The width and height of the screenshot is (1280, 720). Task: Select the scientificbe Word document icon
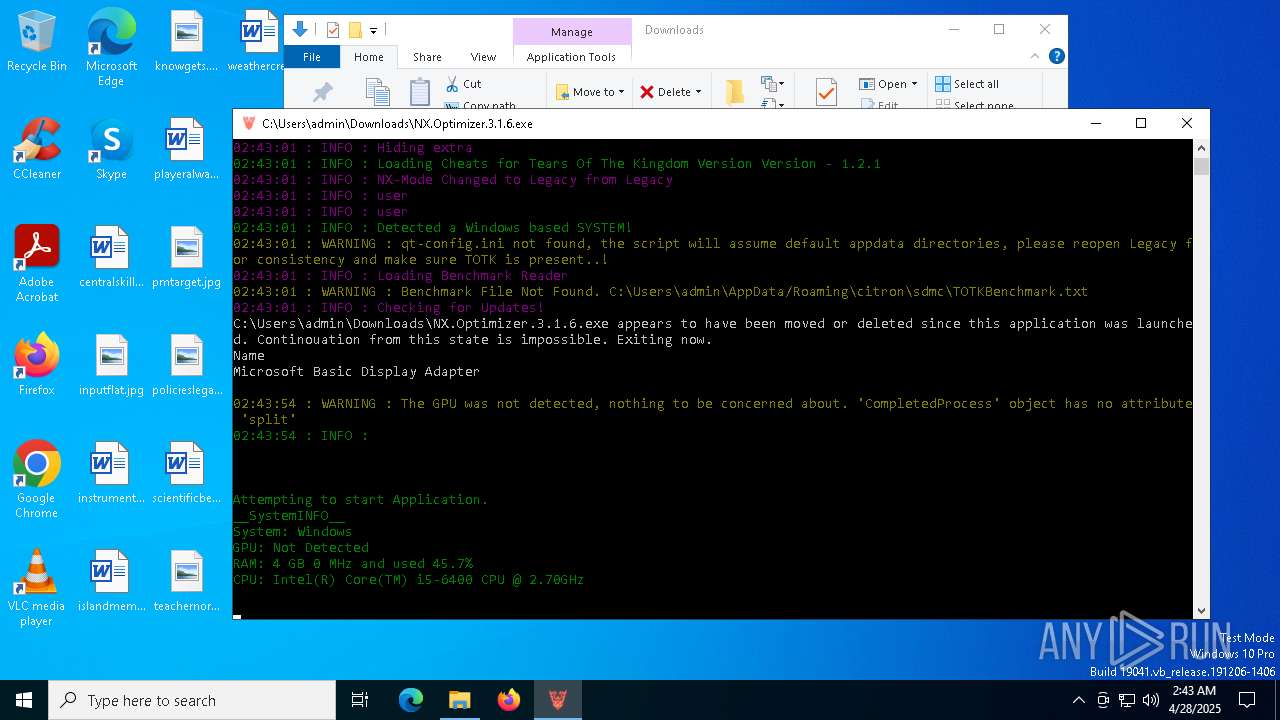(186, 473)
